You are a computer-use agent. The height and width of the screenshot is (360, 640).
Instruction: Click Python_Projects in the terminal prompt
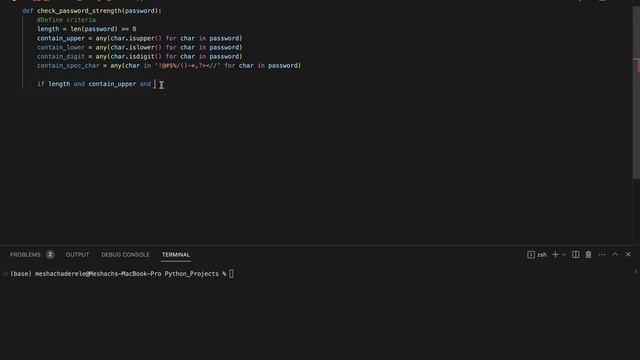pos(192,274)
